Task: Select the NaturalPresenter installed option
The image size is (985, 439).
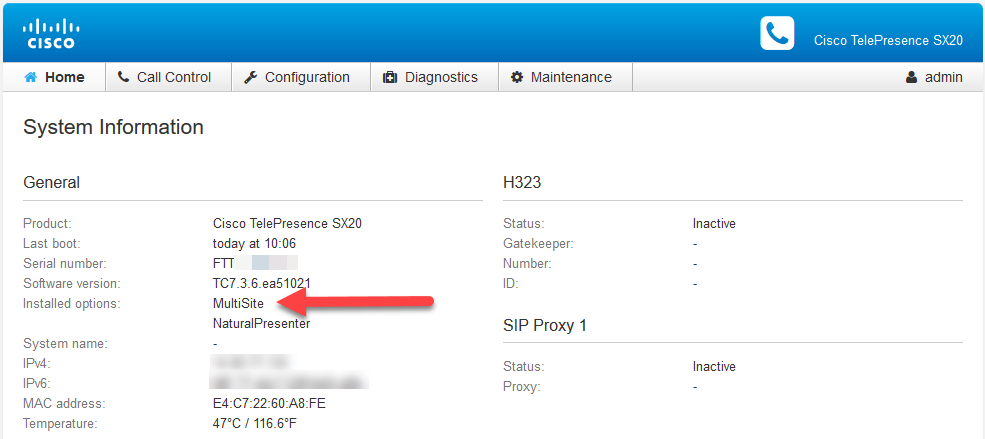Action: 261,323
